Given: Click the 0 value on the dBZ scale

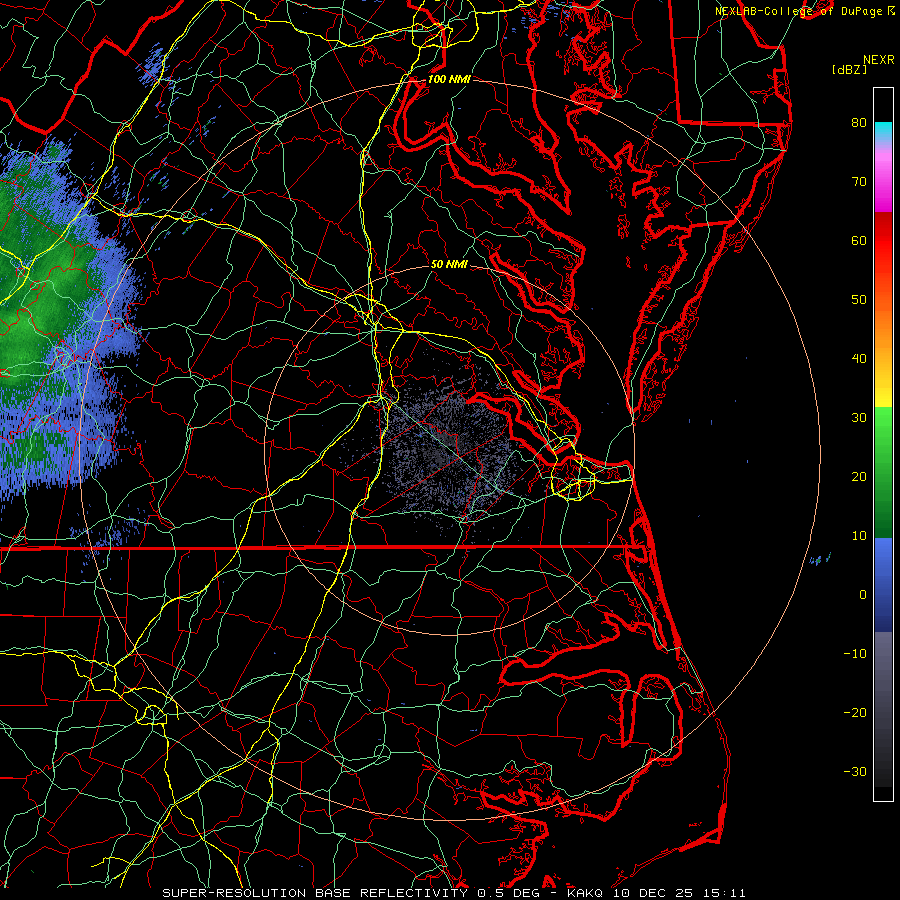Looking at the screenshot, I should tap(863, 595).
